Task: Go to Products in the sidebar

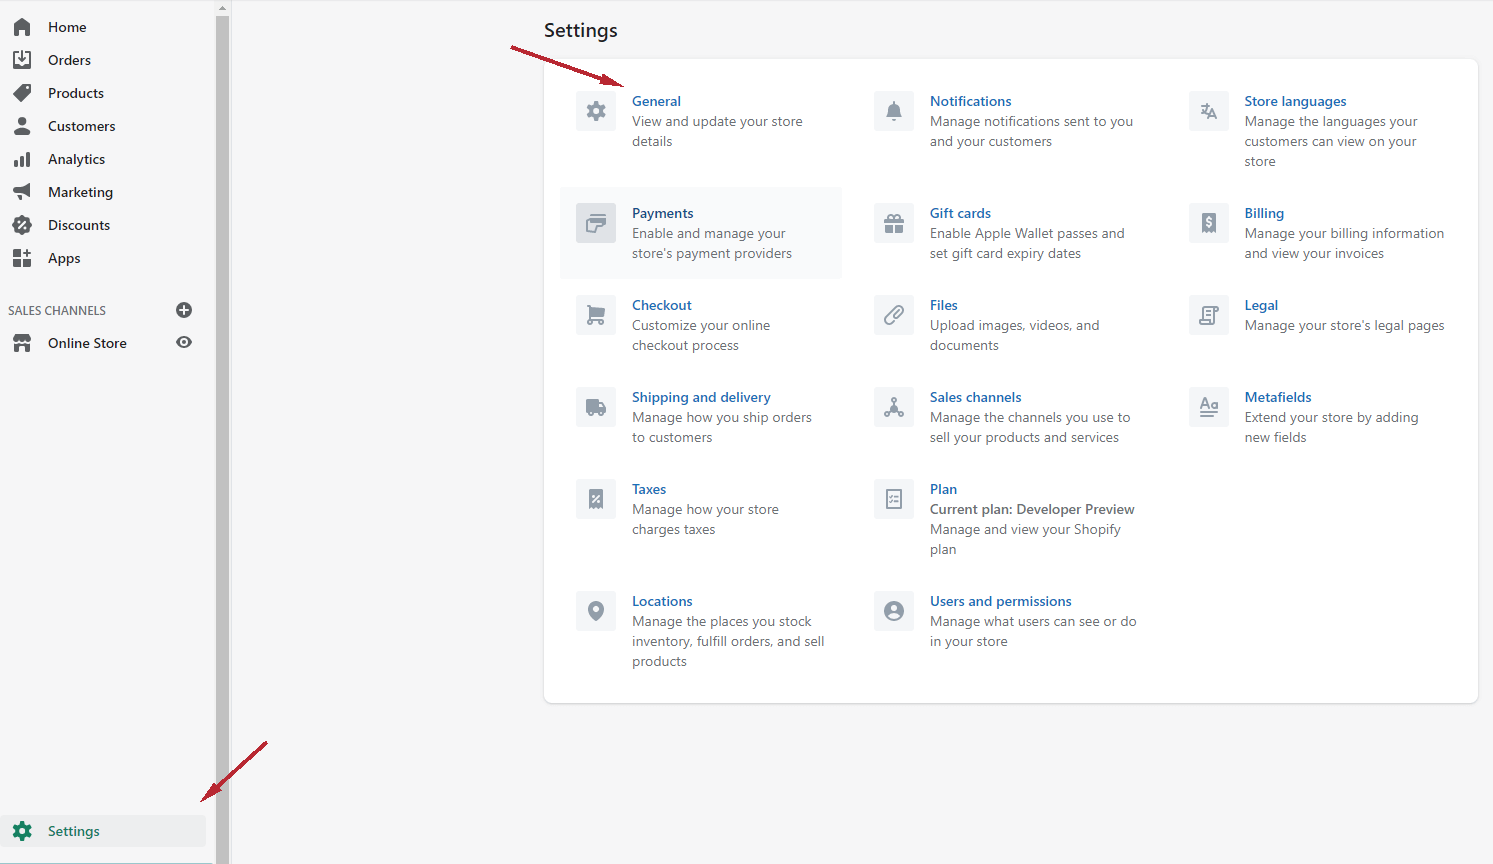Action: (75, 93)
